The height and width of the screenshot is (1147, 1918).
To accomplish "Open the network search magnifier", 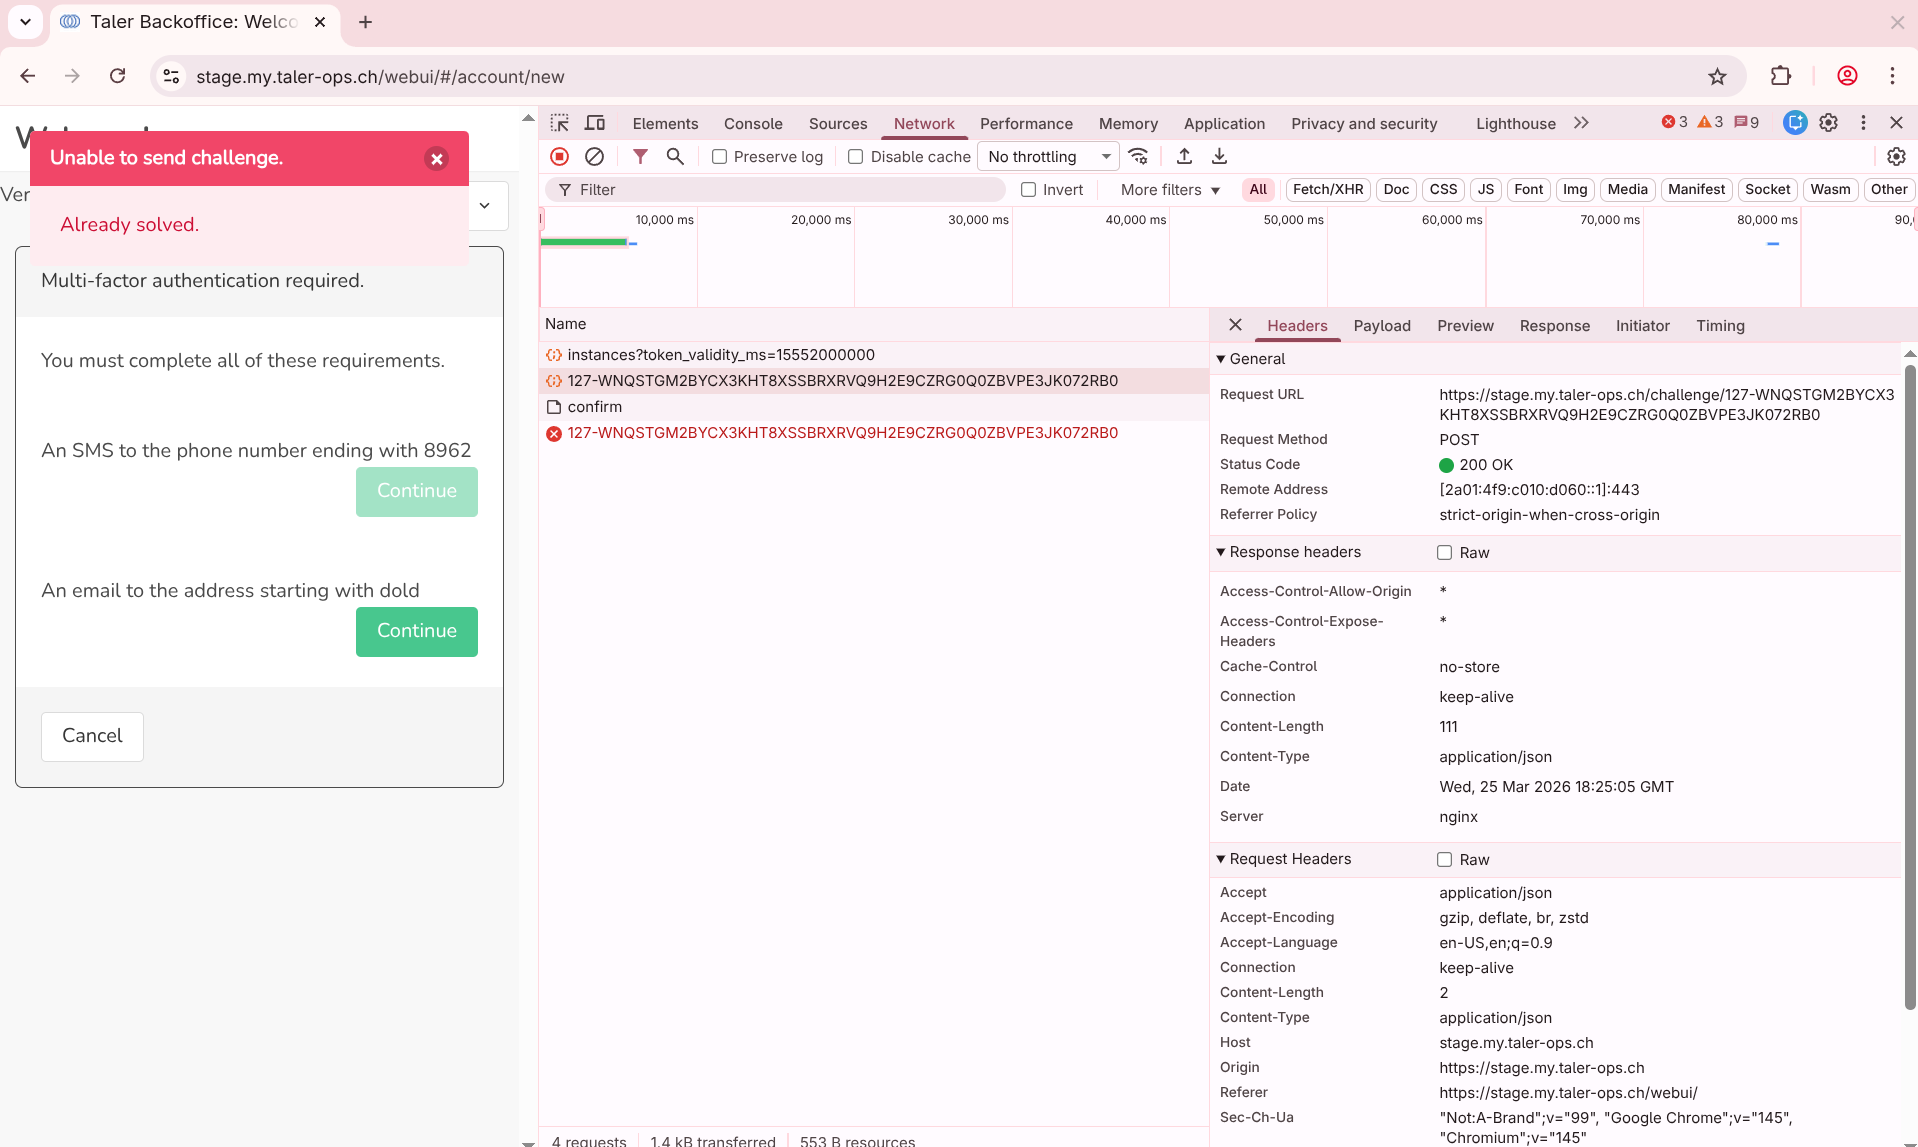I will coord(675,156).
